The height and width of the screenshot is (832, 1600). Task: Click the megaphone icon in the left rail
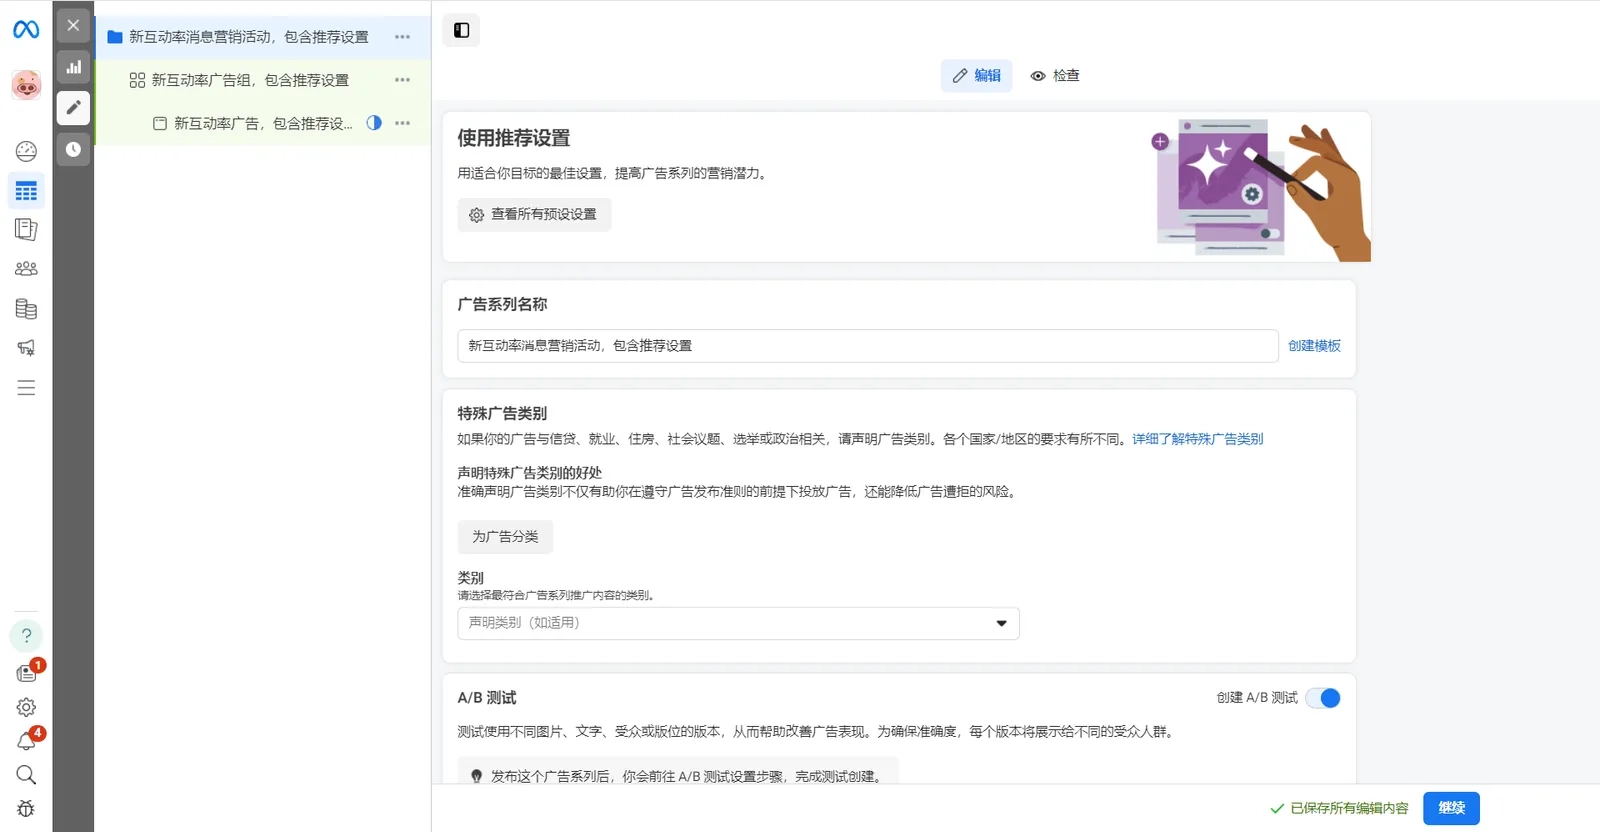pyautogui.click(x=26, y=348)
